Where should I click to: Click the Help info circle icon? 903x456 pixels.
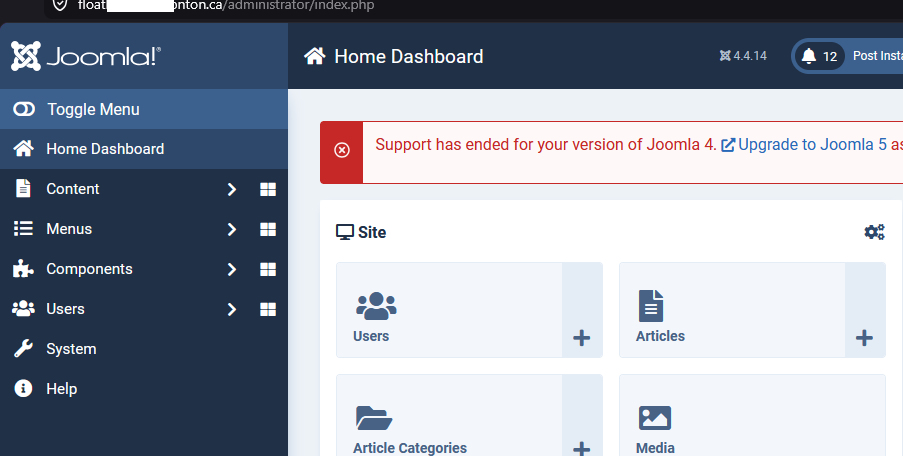pos(23,388)
